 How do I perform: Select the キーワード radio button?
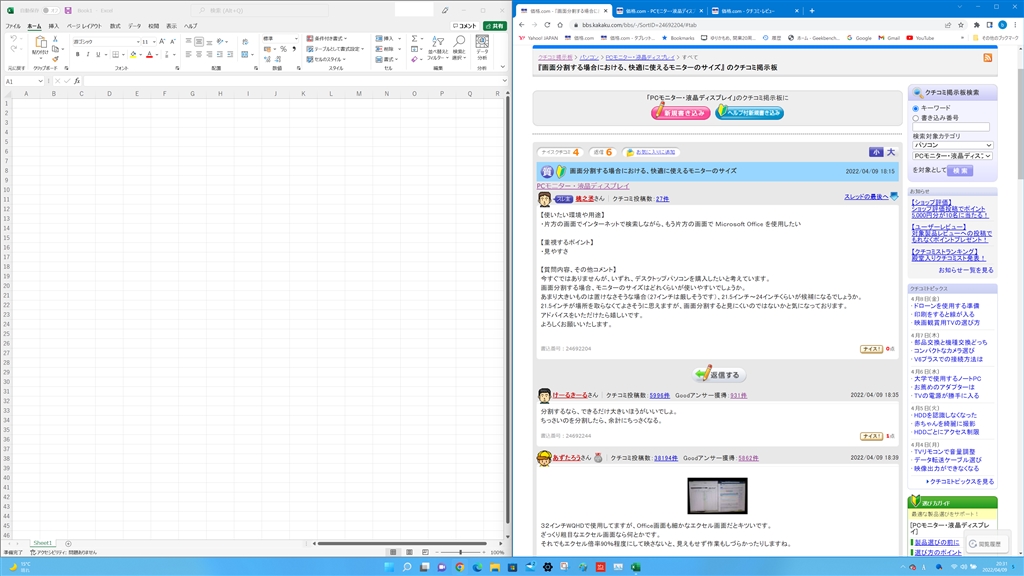[916, 108]
